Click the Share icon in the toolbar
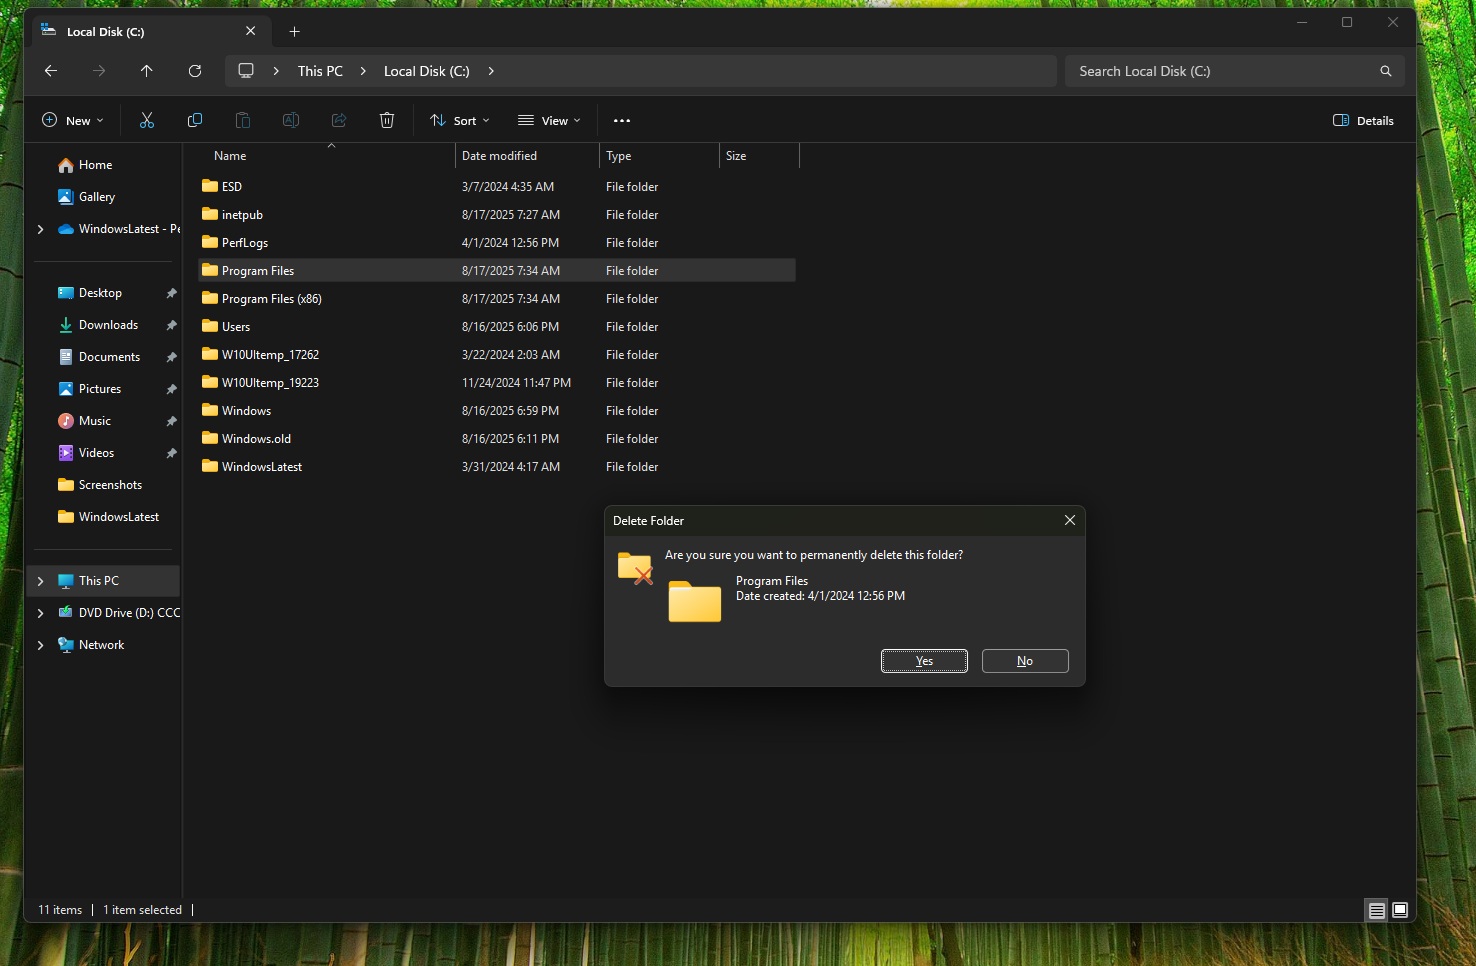 [x=338, y=120]
